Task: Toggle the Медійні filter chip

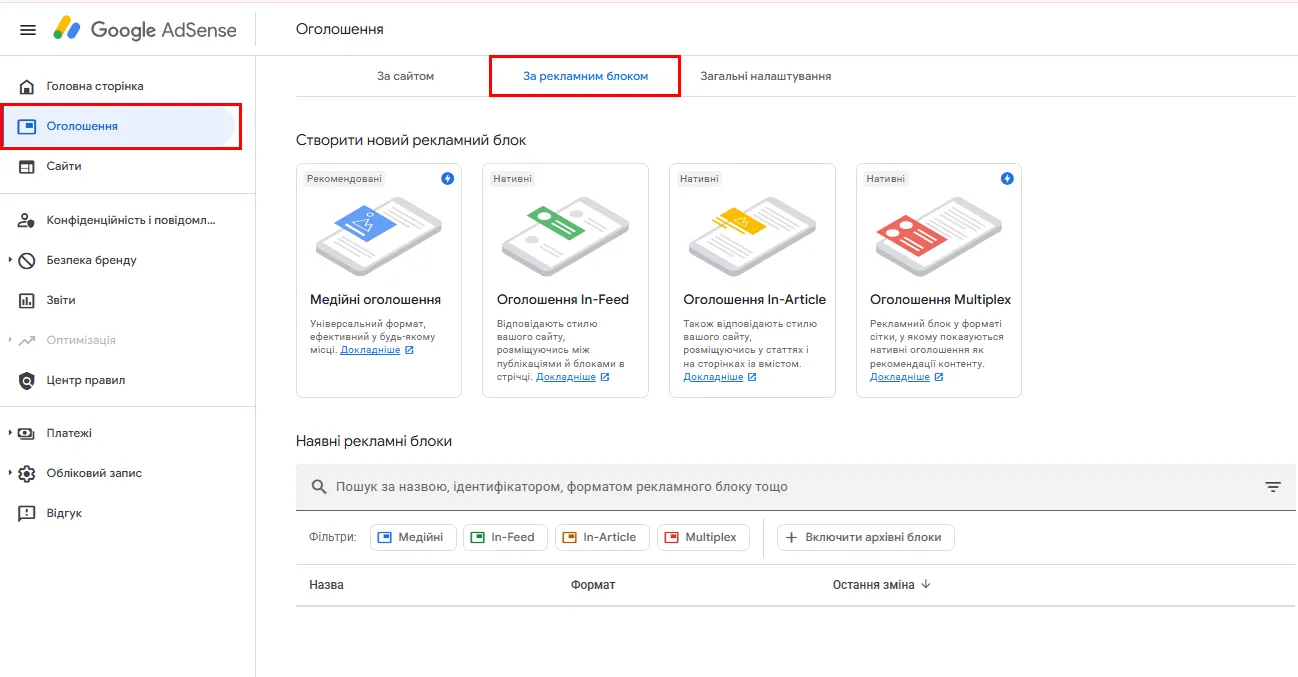Action: [x=413, y=537]
